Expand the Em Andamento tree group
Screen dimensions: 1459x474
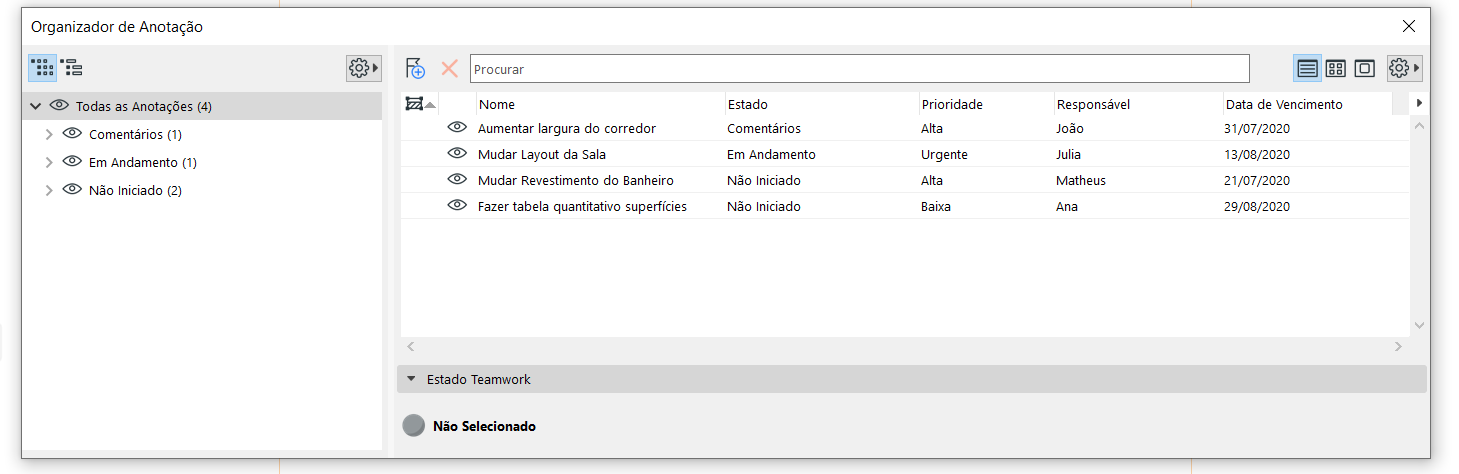point(49,162)
